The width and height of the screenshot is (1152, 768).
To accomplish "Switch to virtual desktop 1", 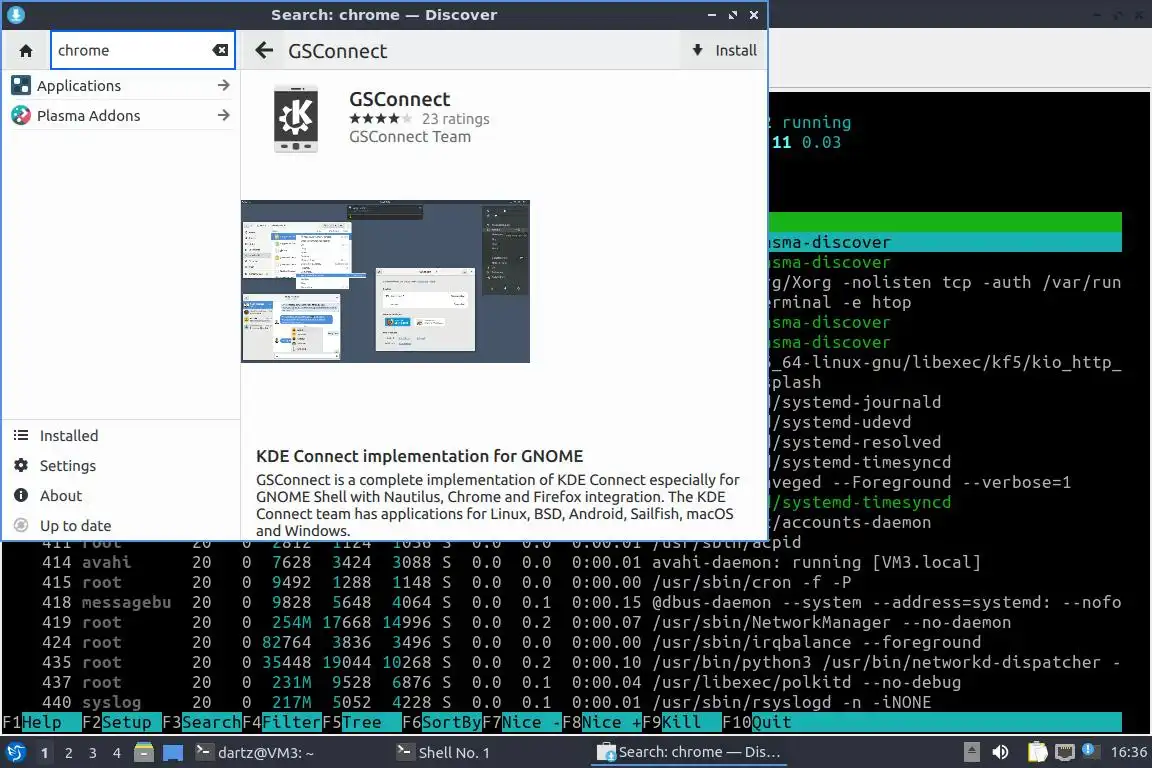I will (45, 753).
